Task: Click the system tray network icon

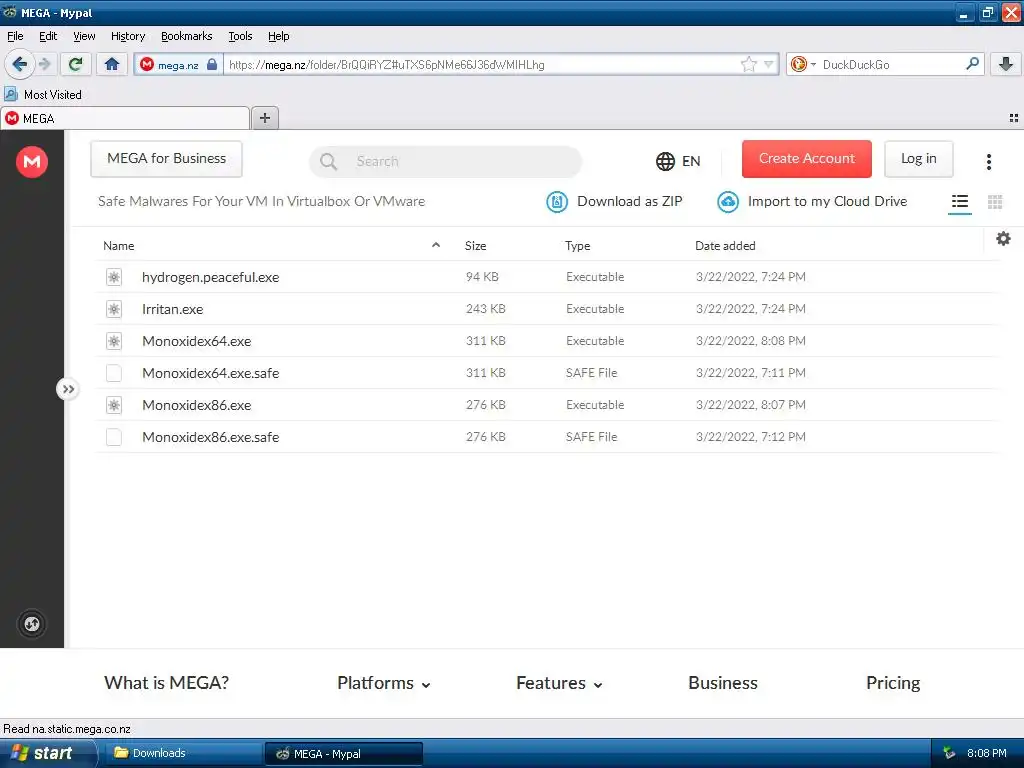Action: tap(949, 753)
